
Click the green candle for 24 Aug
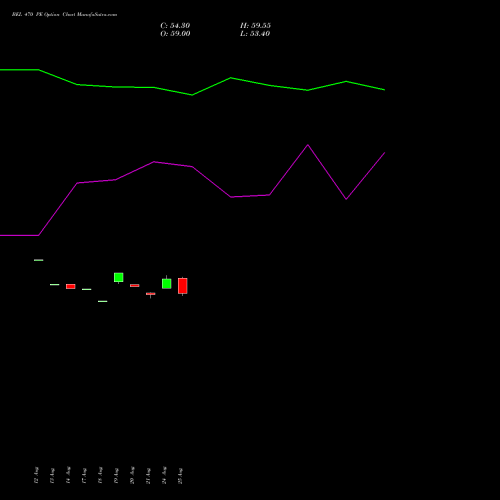(x=167, y=283)
